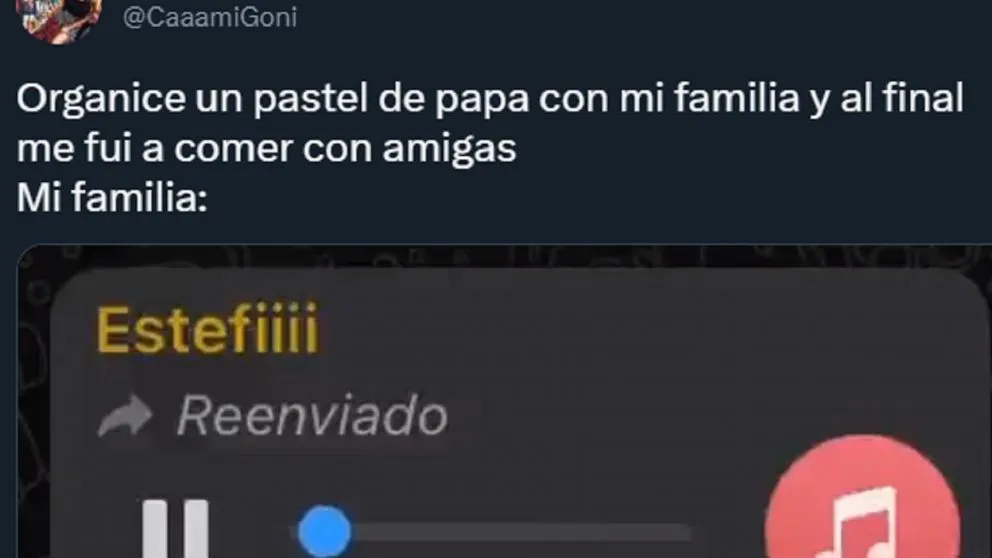Click the dark chat wallpaper background
Viewport: 992px width, 558px height.
click(506, 255)
